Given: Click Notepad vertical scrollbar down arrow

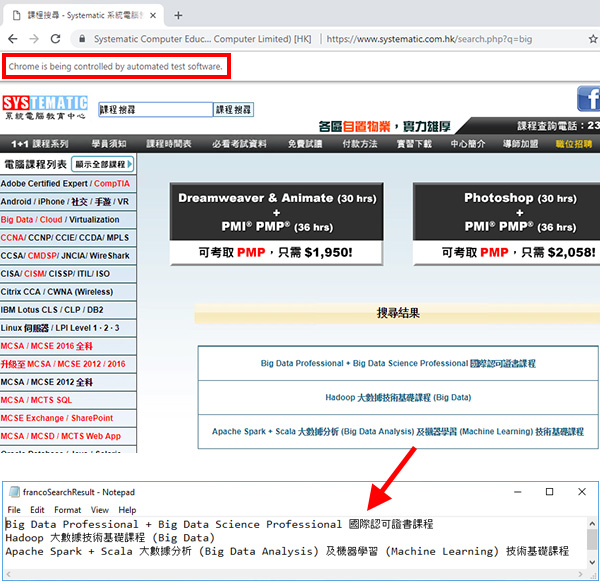Looking at the screenshot, I should point(592,562).
